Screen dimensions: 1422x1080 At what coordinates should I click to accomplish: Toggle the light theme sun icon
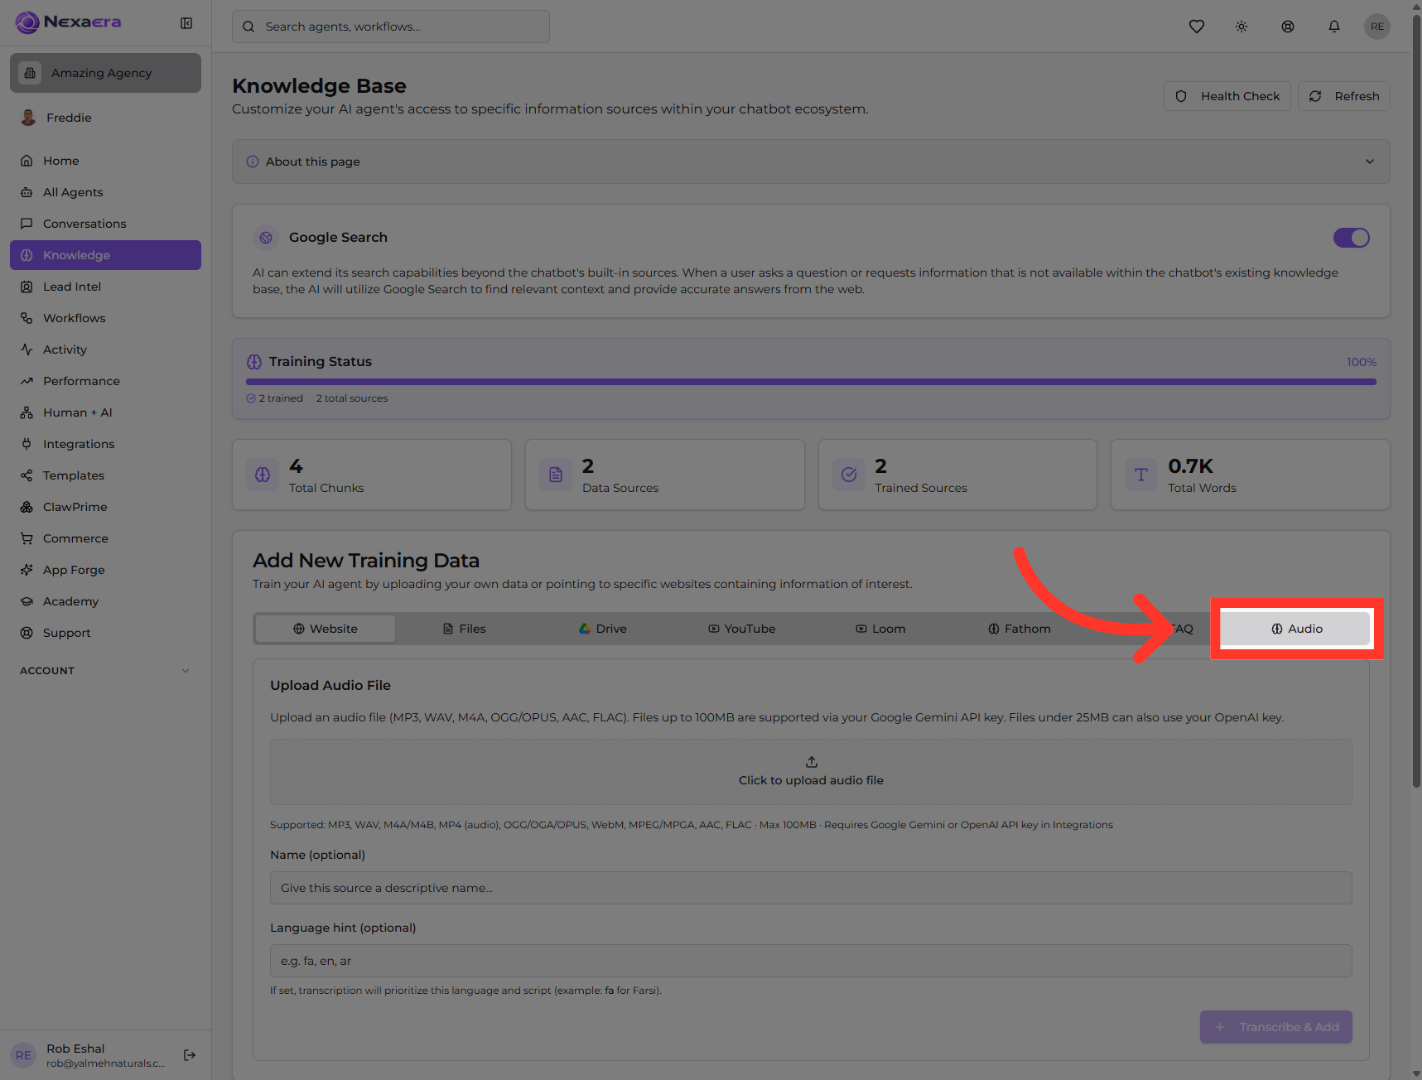[x=1241, y=27]
